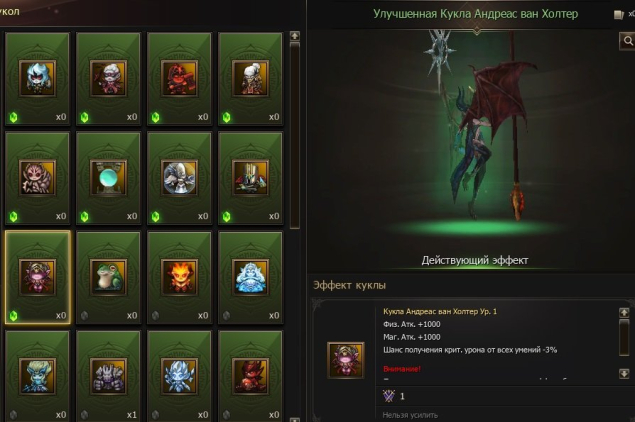The image size is (635, 422).
Task: Select the red demon doll in bottom row
Action: click(250, 377)
